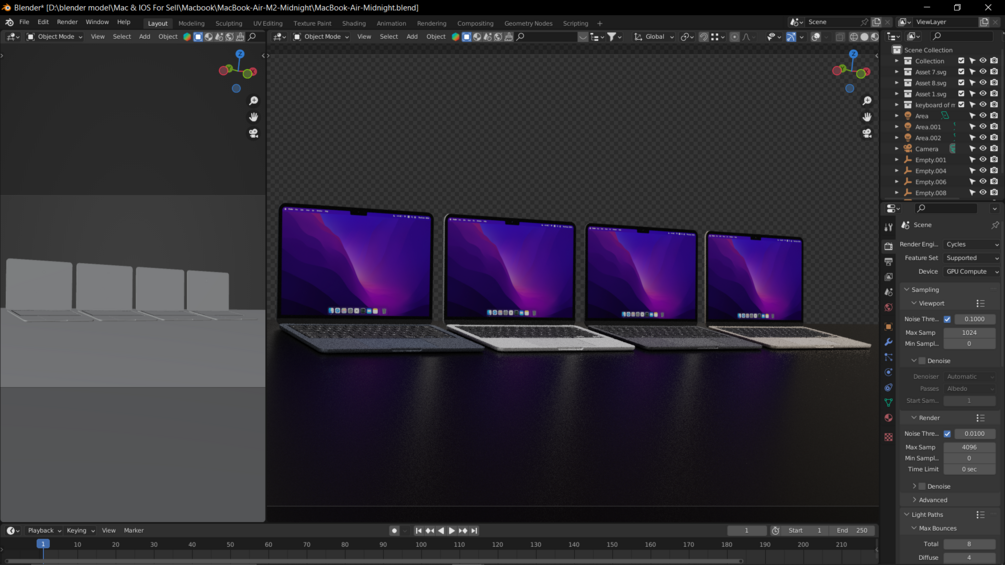Open Device GPU Compute dropdown

coord(971,272)
